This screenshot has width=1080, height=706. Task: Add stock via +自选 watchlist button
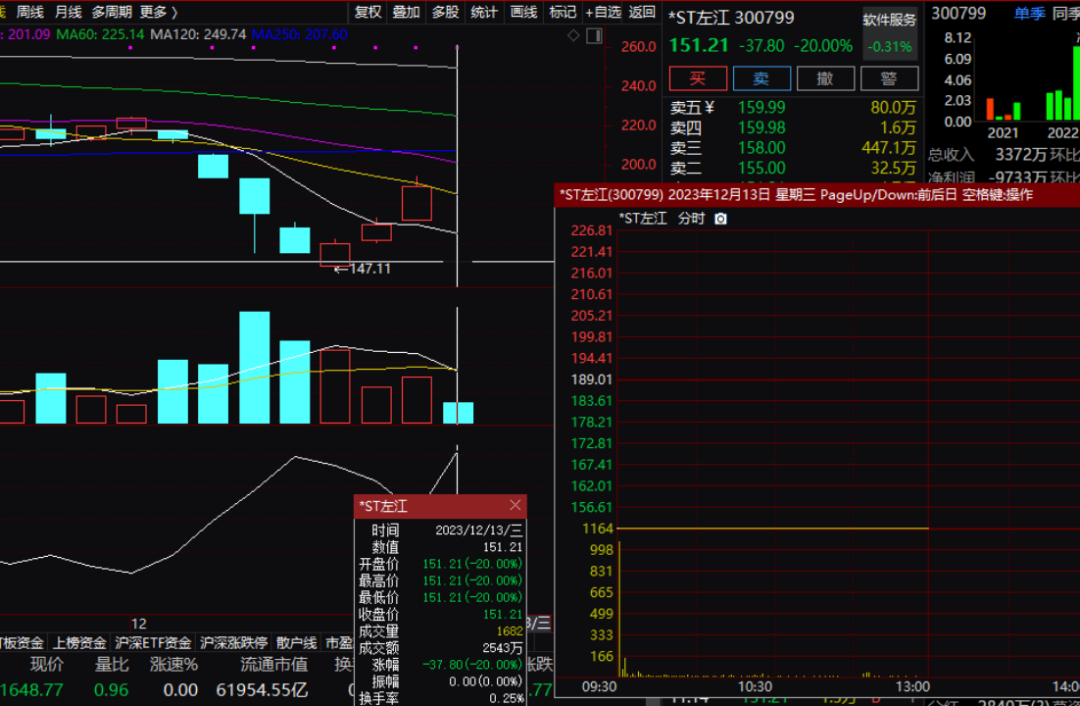click(603, 12)
